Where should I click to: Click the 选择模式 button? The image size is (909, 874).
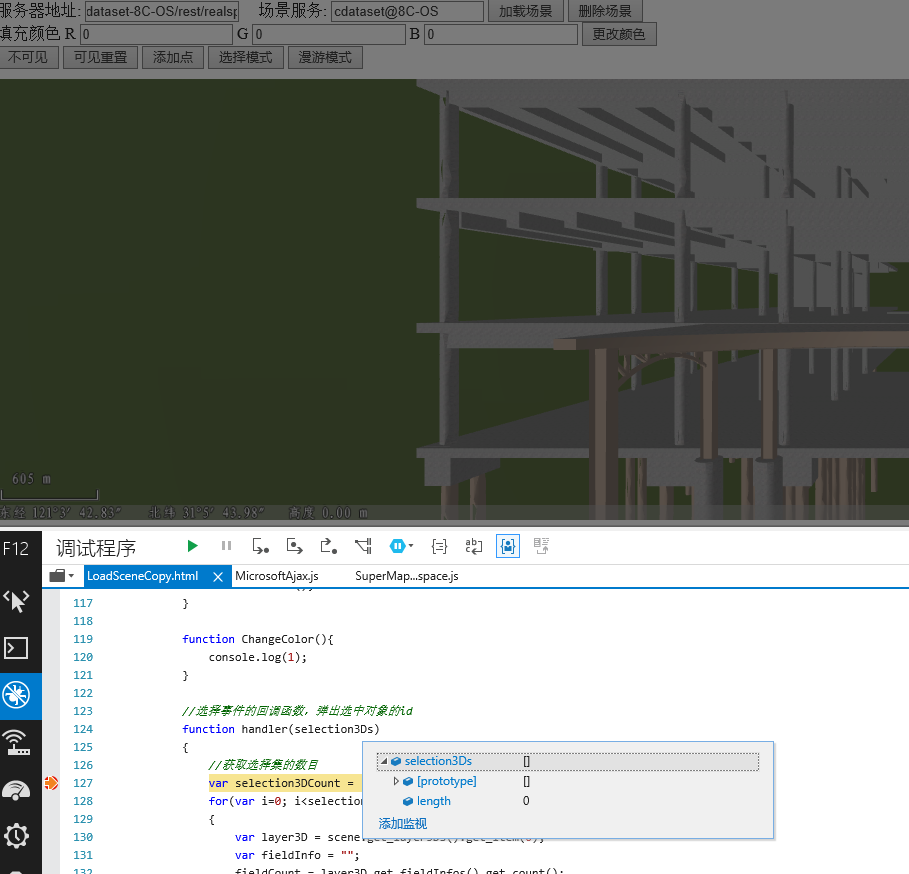[x=245, y=57]
